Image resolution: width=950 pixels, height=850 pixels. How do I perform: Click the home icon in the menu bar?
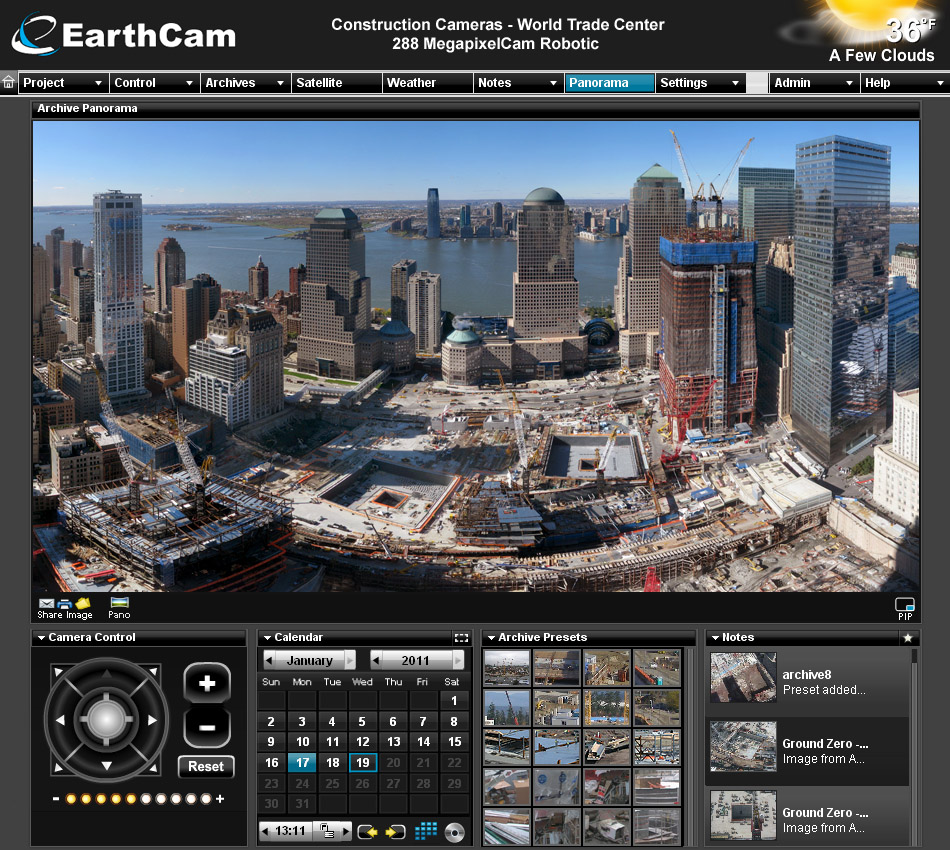coord(8,82)
